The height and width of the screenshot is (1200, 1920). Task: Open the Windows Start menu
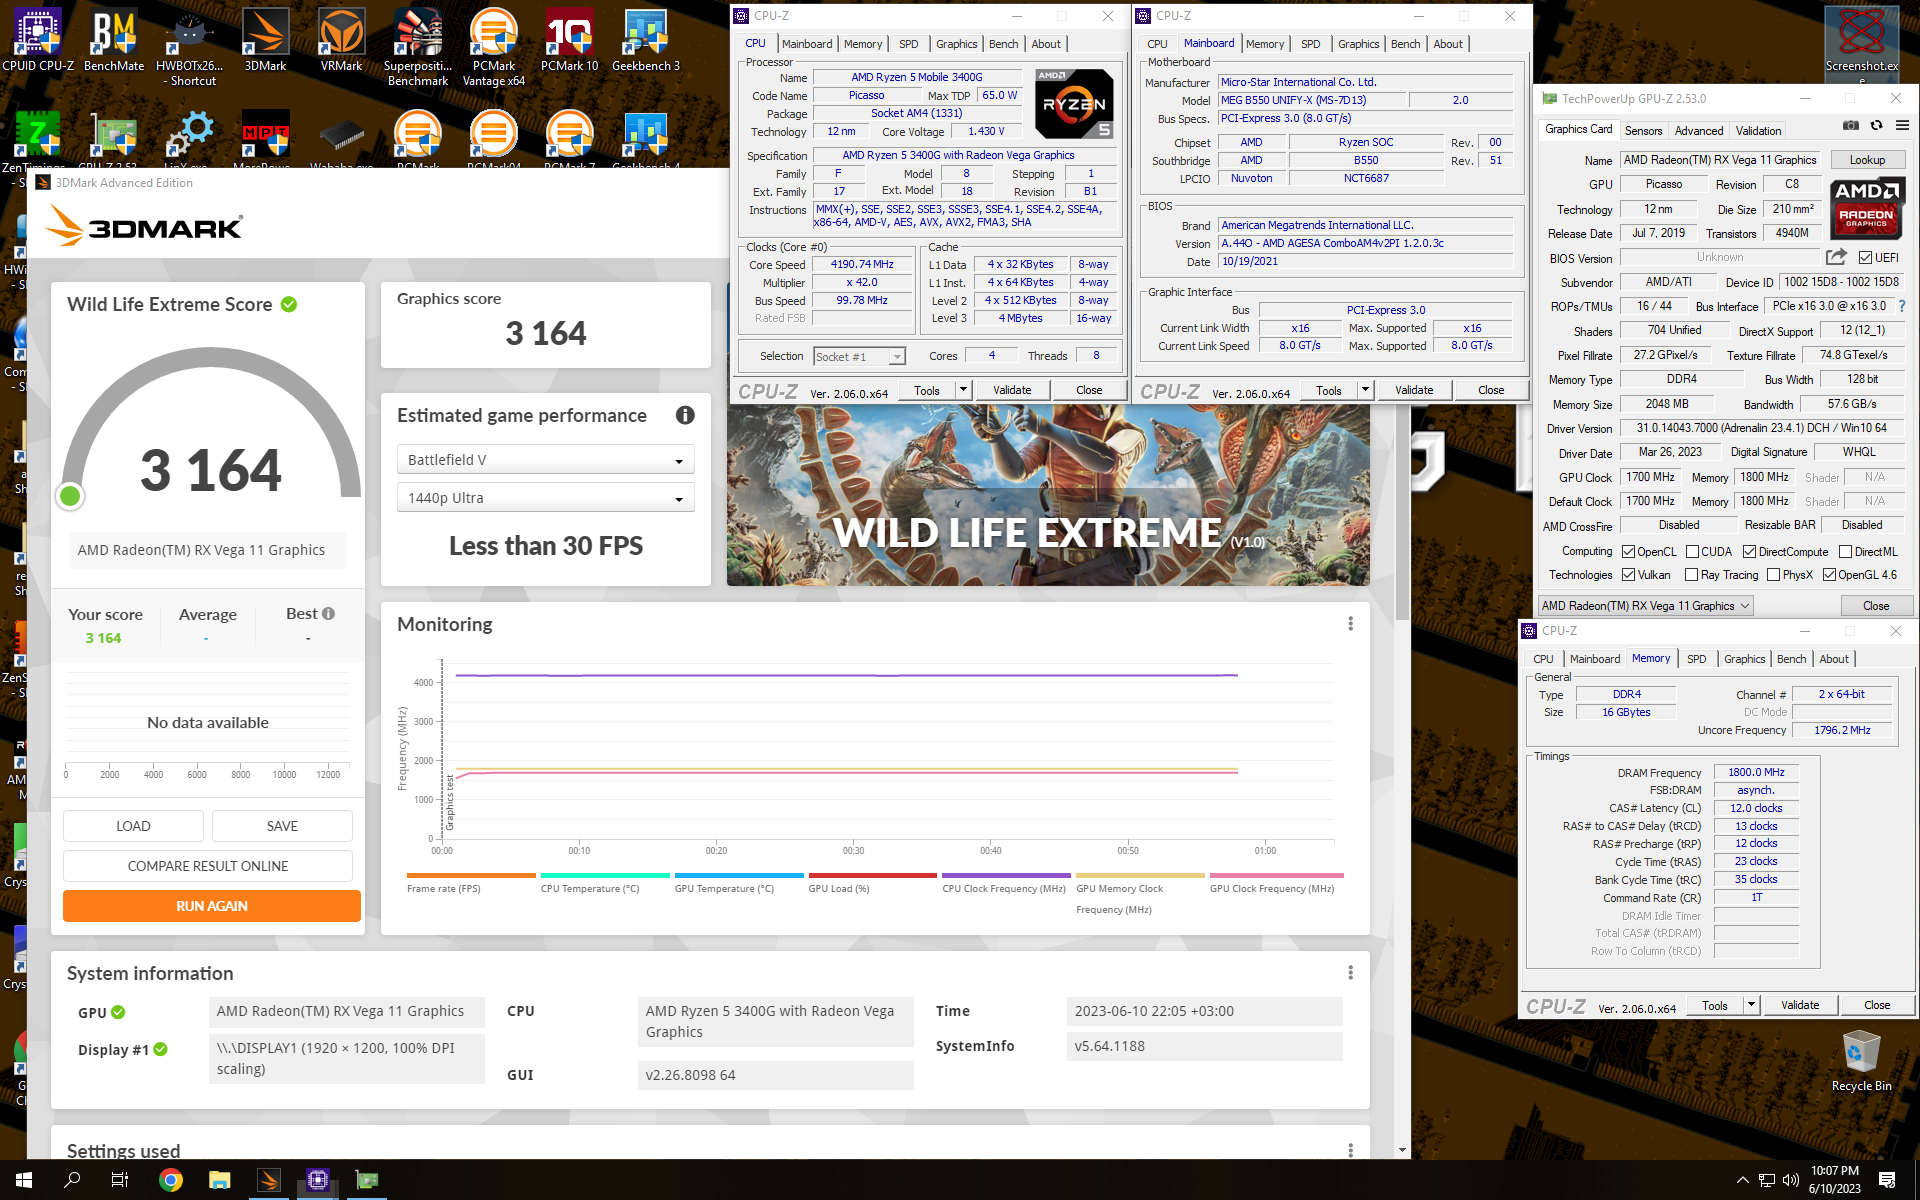[x=24, y=1180]
